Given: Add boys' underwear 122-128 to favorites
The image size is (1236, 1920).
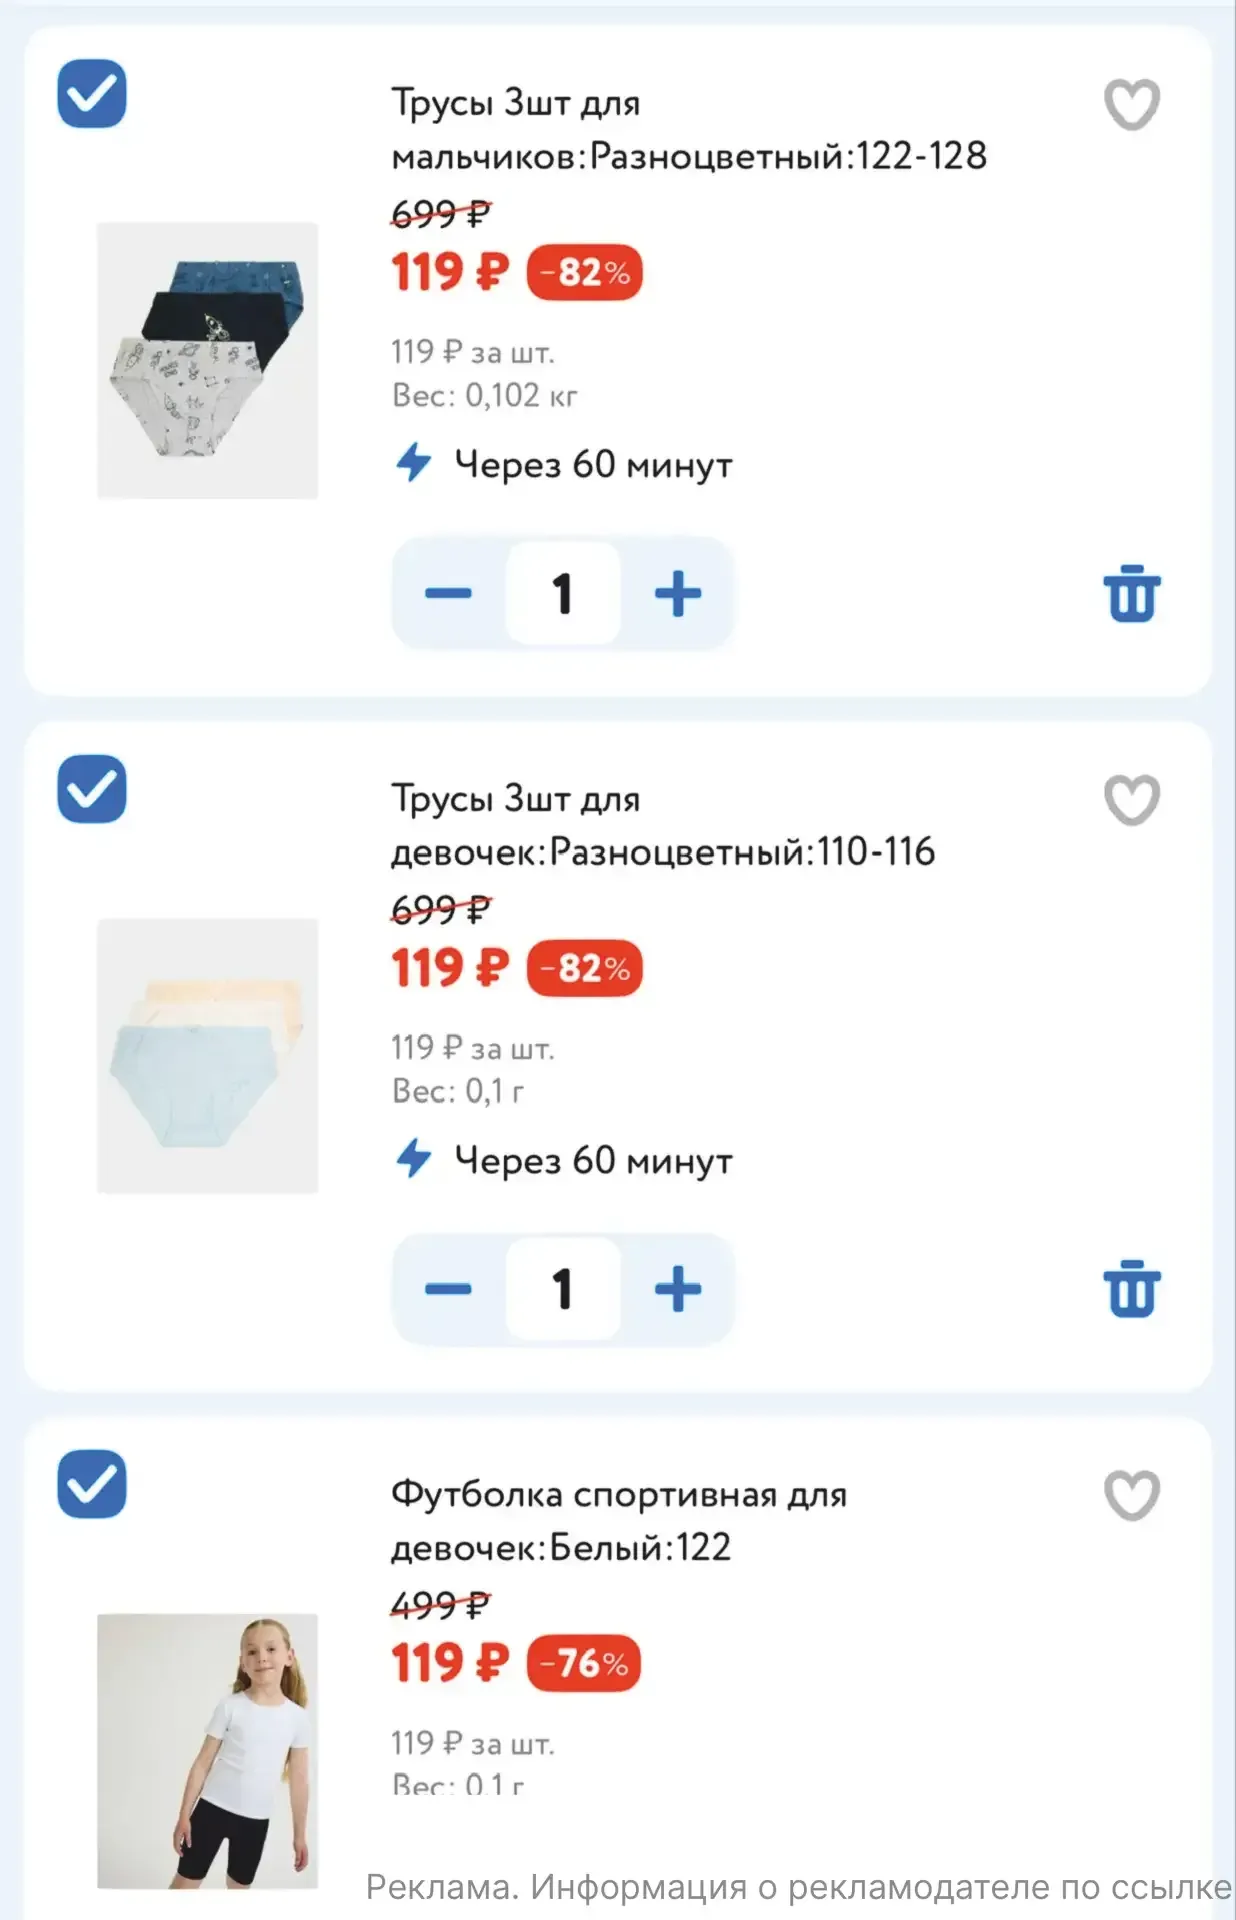Looking at the screenshot, I should click(x=1131, y=104).
